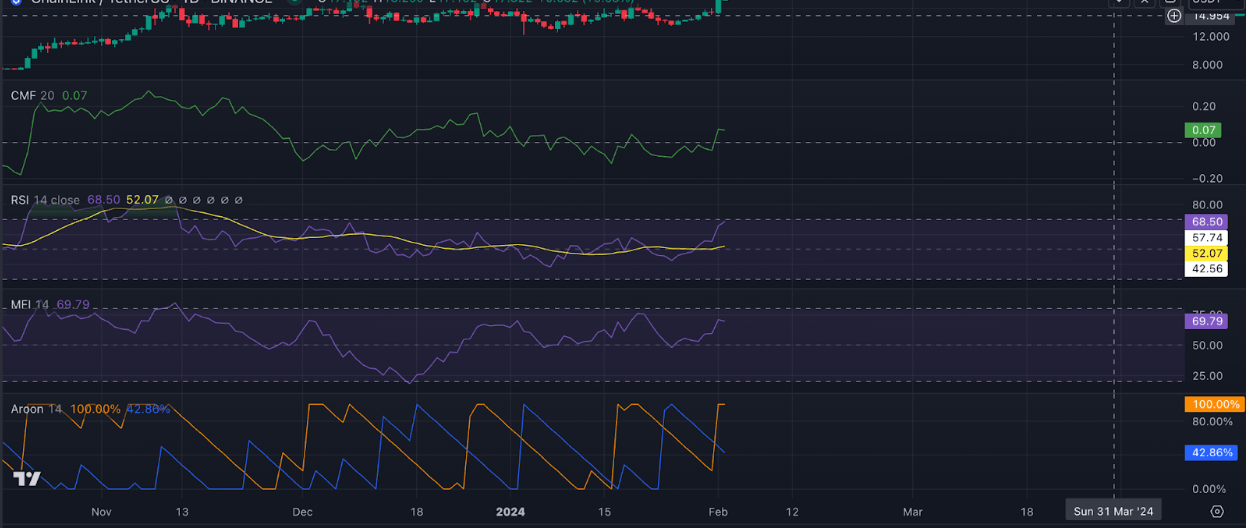Click the Sun 31 Mar '24 date label
Screen dimensions: 1246x528
1113,511
